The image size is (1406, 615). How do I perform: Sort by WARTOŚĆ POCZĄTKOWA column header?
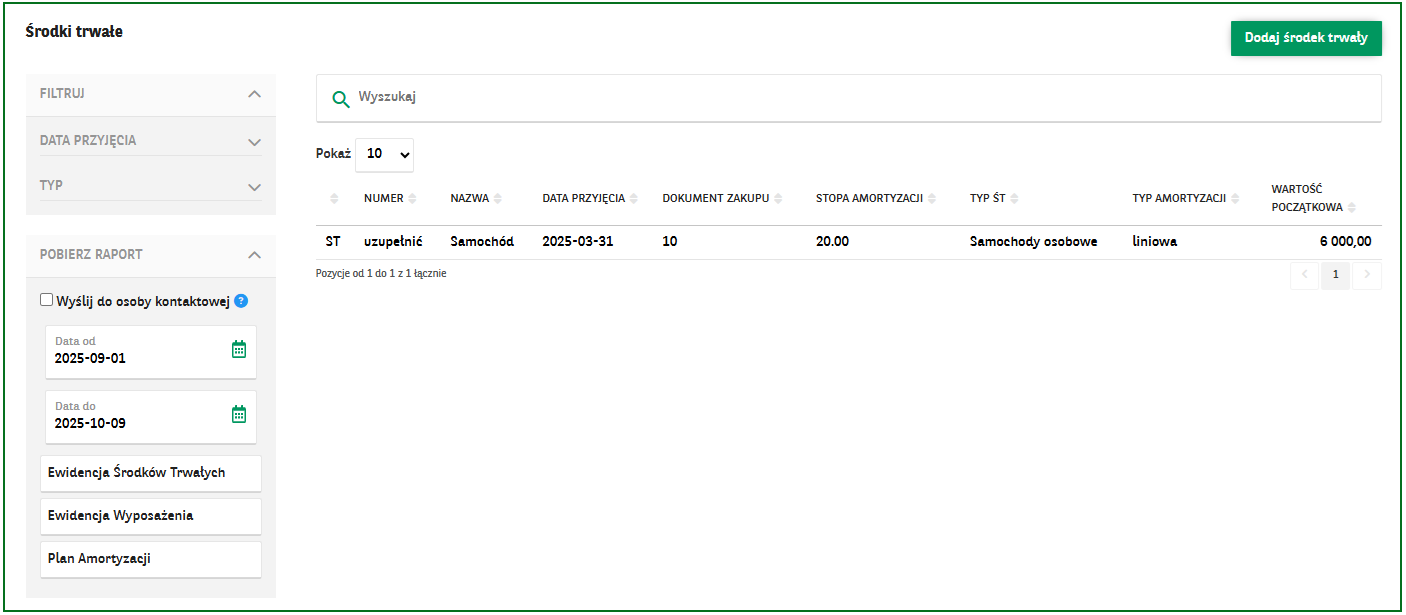[x=1314, y=198]
